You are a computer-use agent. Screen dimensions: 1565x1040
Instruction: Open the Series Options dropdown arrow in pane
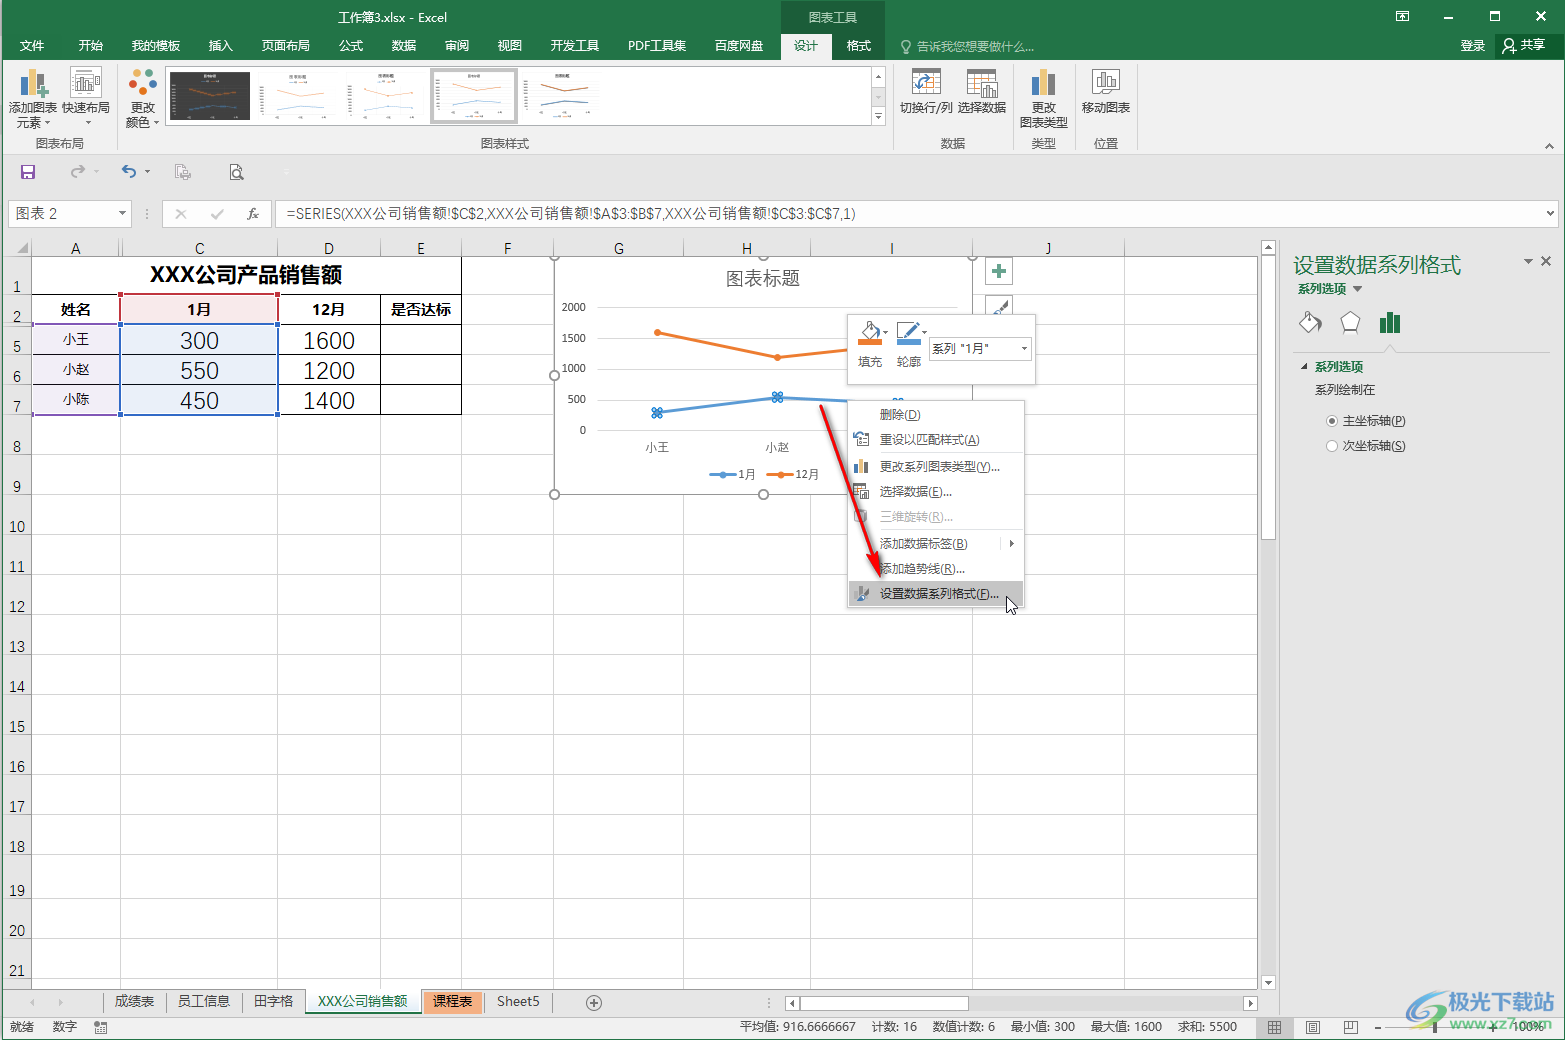(x=1357, y=289)
